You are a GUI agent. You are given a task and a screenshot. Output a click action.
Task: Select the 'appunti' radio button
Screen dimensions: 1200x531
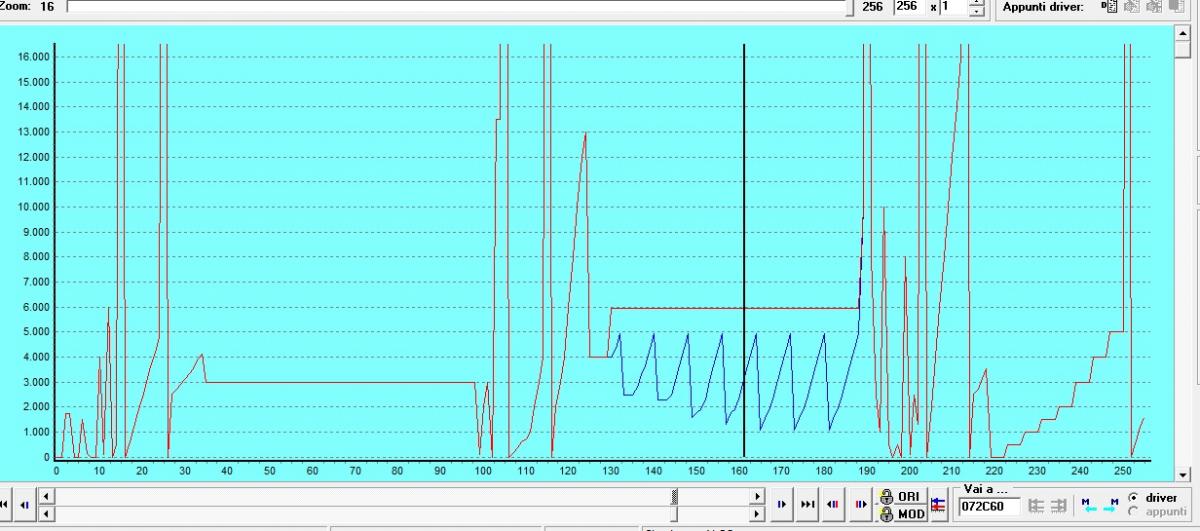1133,511
